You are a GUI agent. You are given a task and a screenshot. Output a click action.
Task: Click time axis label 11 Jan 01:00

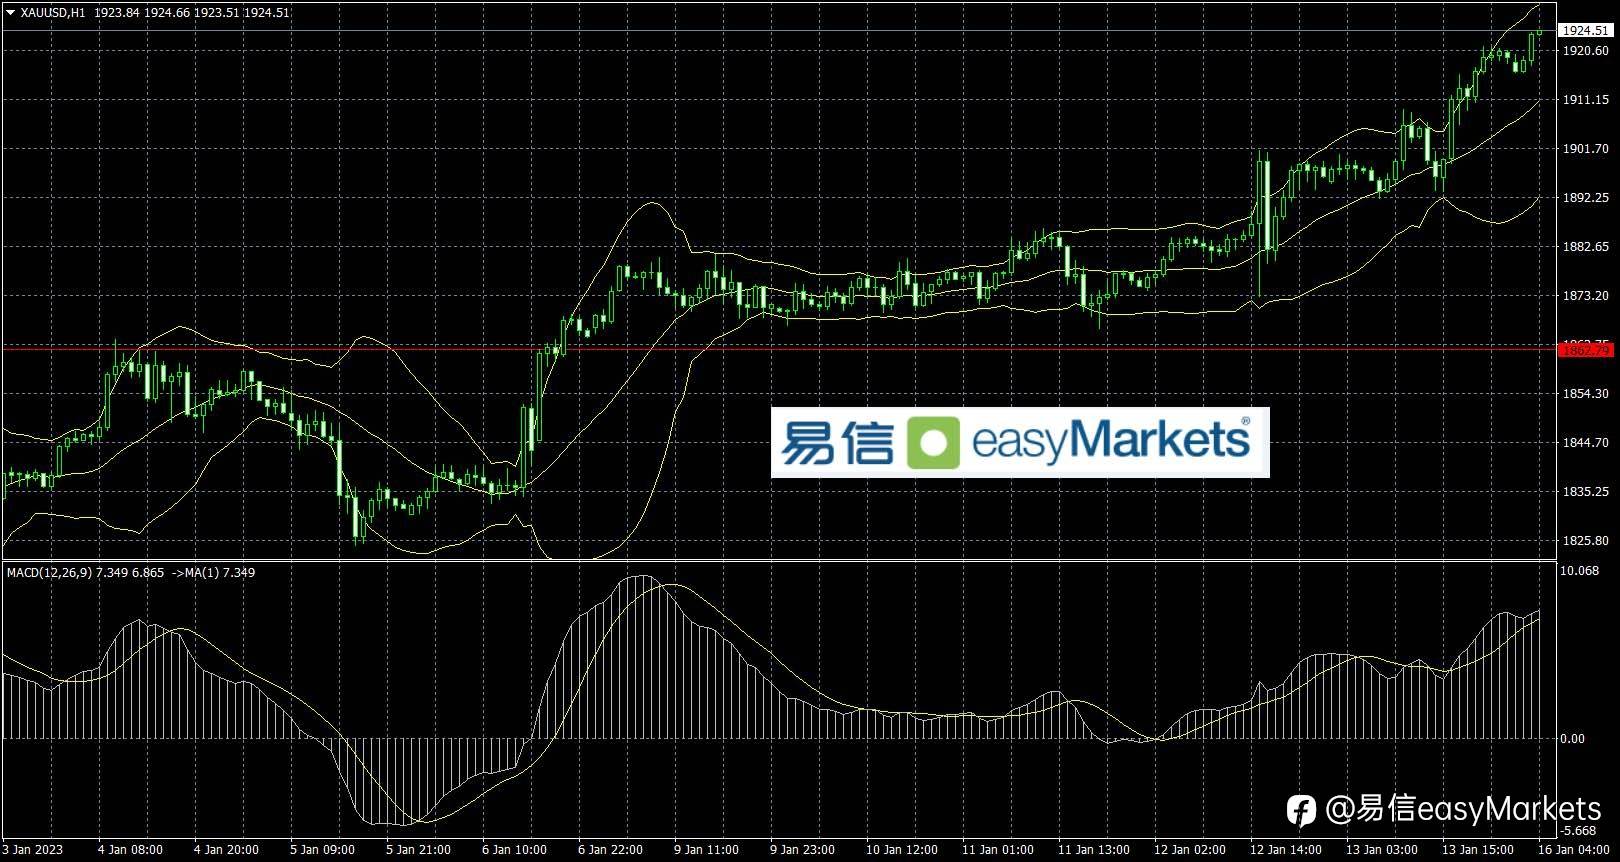coord(996,850)
